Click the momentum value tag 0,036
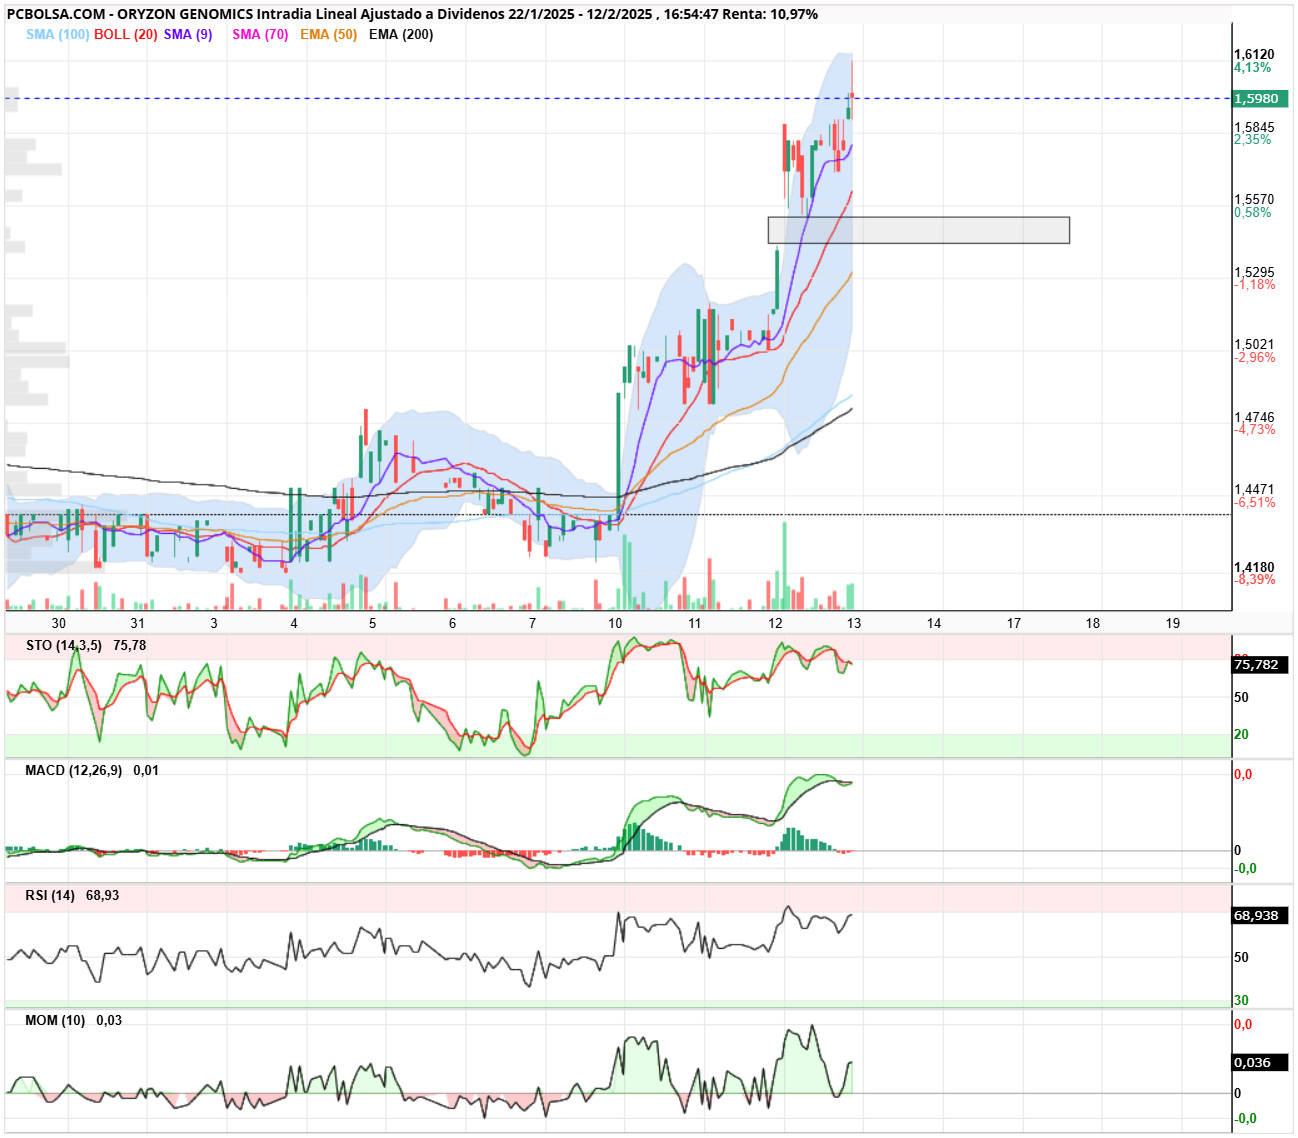The image size is (1298, 1138). coord(1260,1062)
